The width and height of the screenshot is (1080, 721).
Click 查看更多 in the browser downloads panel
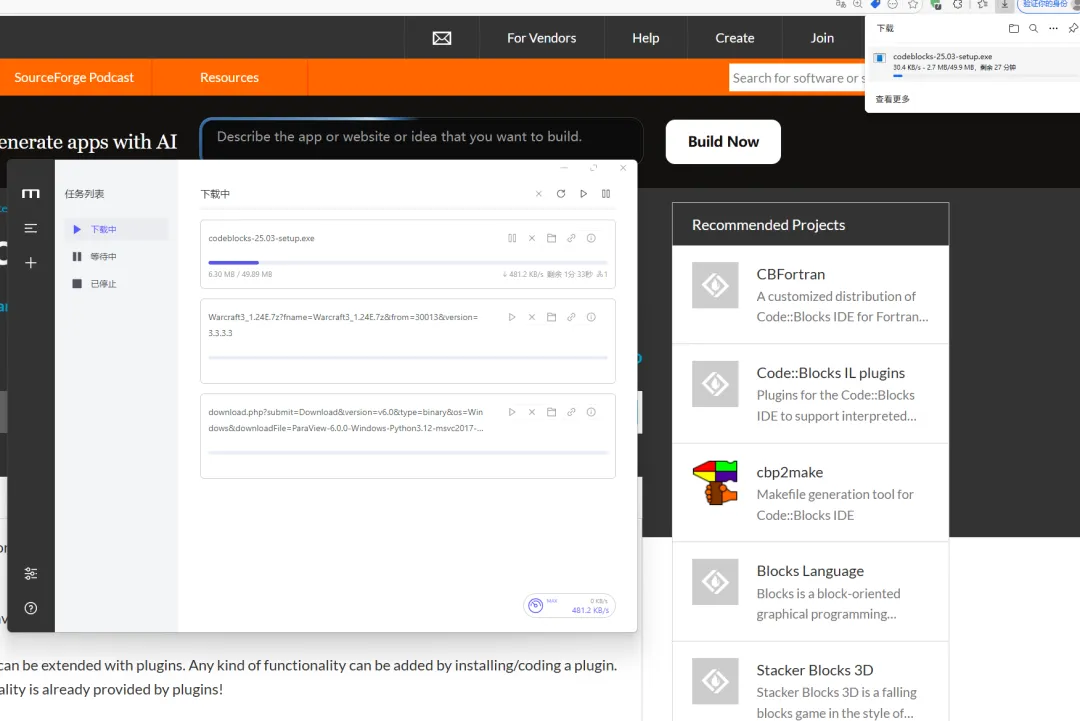(x=892, y=99)
